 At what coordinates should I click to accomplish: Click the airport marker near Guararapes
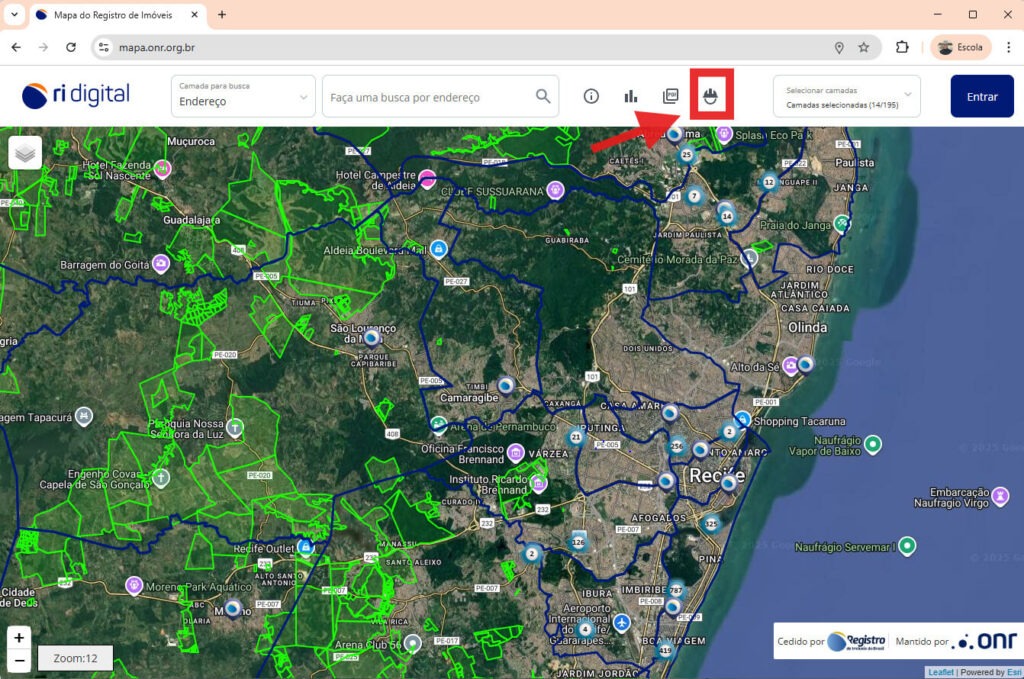click(622, 623)
